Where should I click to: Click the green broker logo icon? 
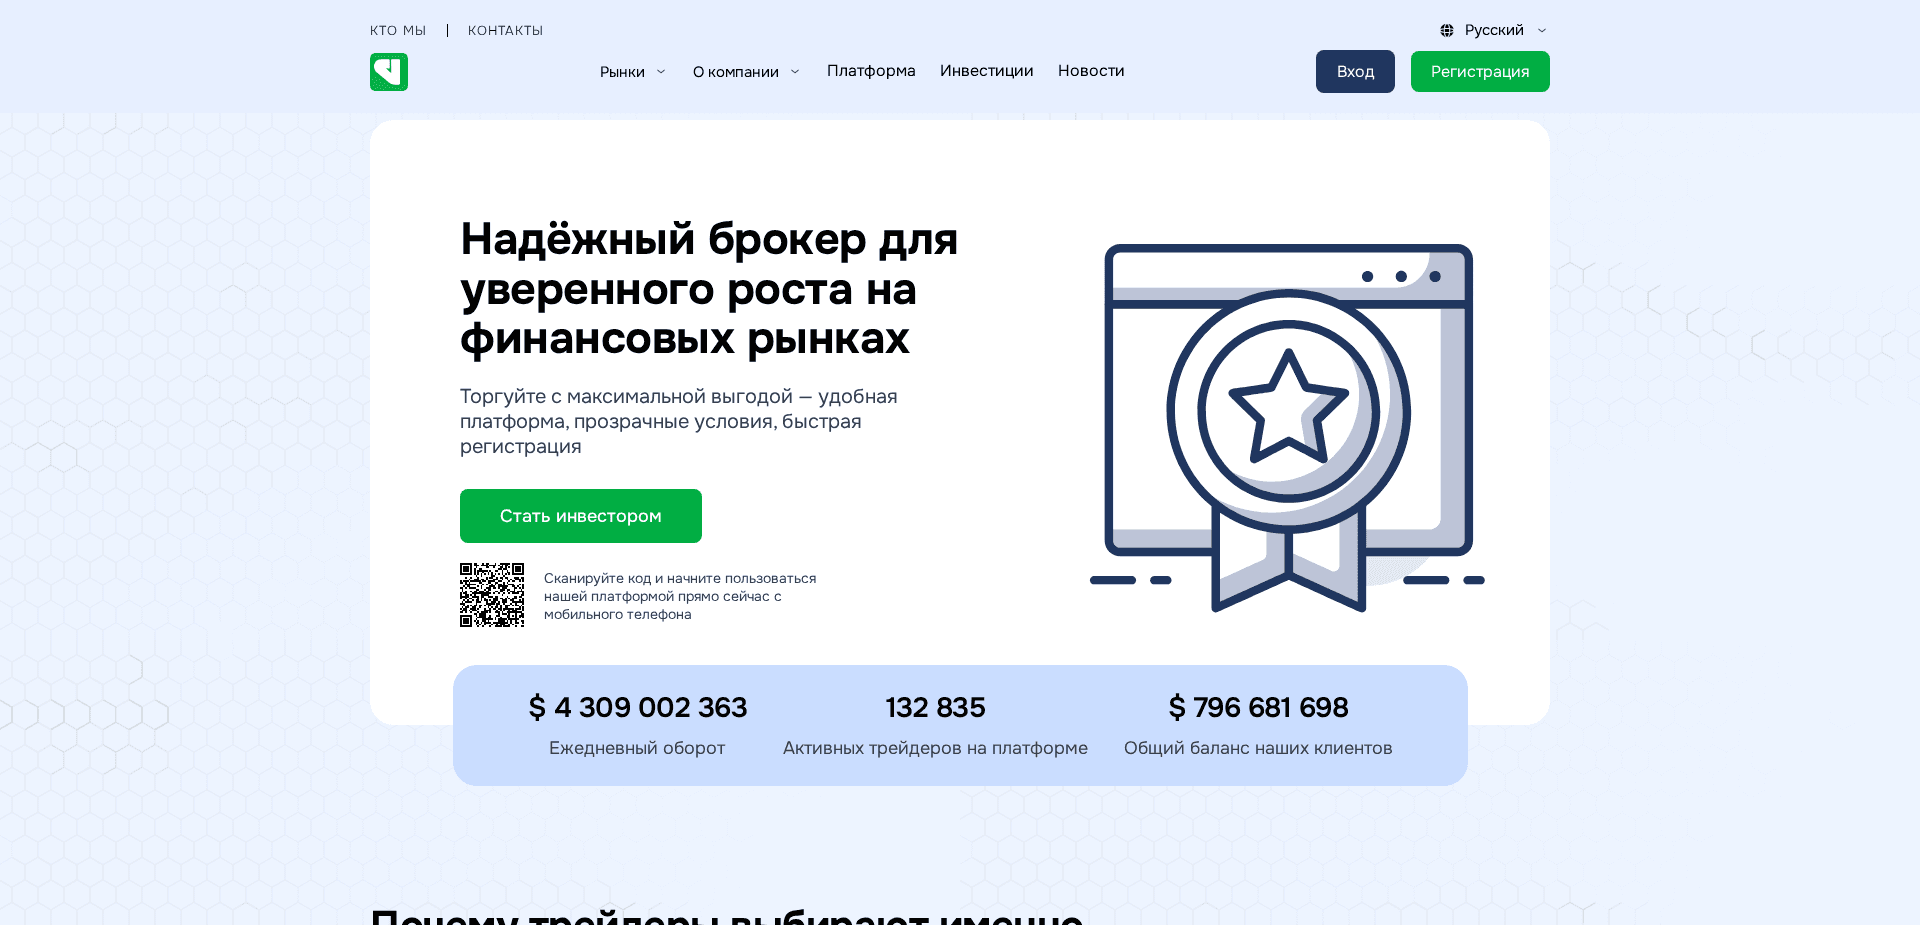point(388,71)
